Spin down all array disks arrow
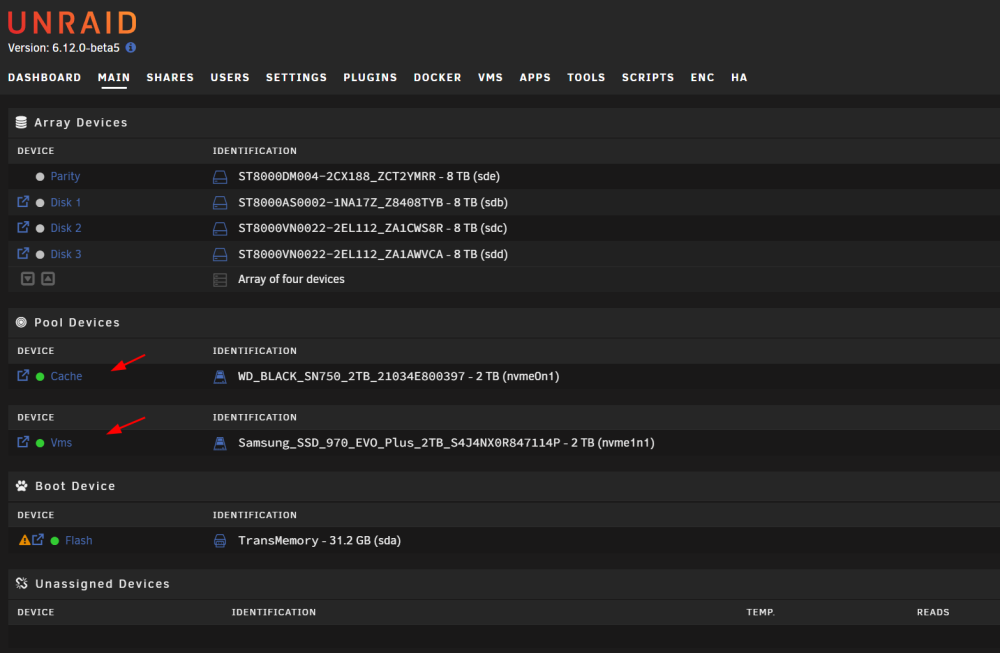This screenshot has width=1000, height=653. tap(27, 279)
